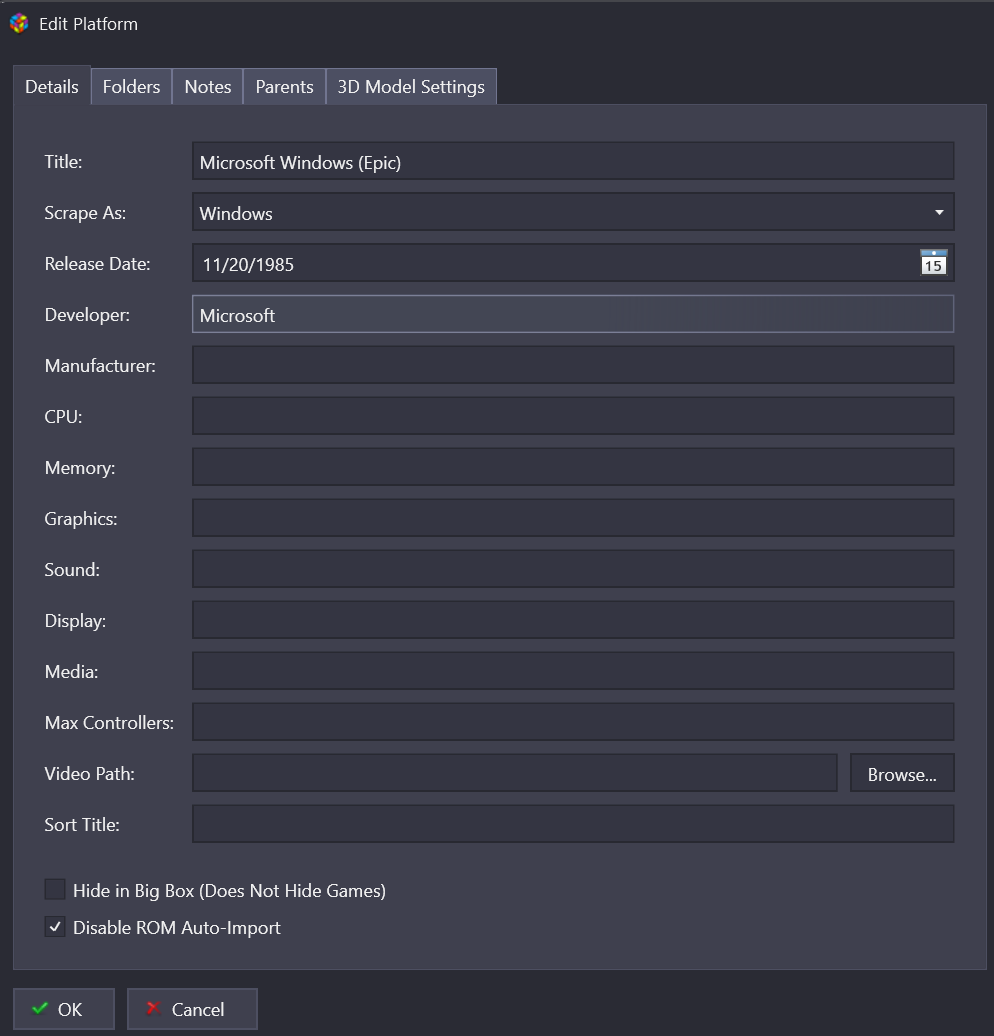Click the Manufacturer text box

pos(572,366)
